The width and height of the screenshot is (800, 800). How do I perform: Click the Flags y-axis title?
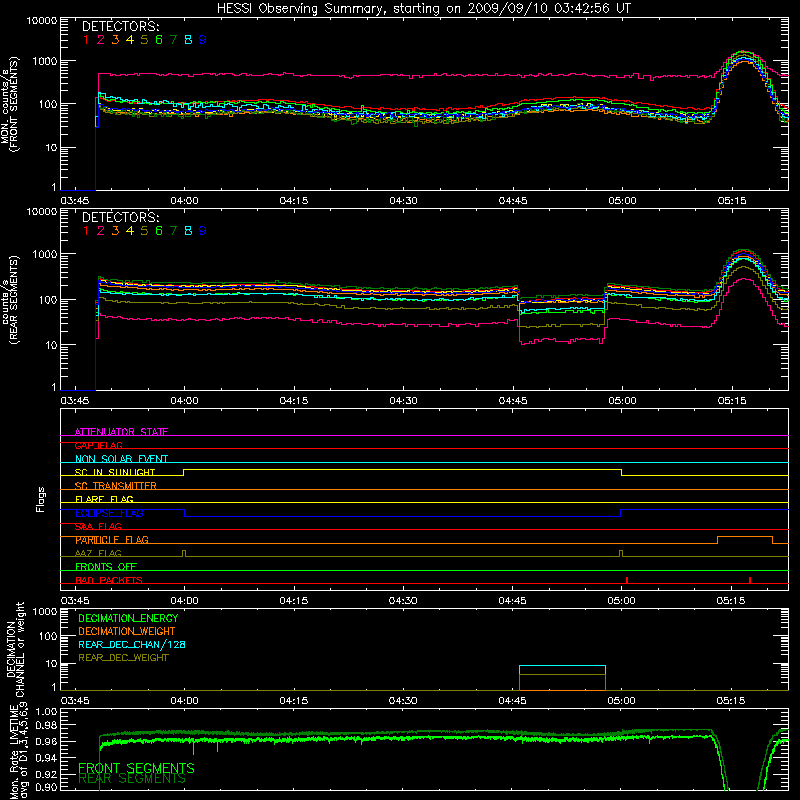pos(41,499)
